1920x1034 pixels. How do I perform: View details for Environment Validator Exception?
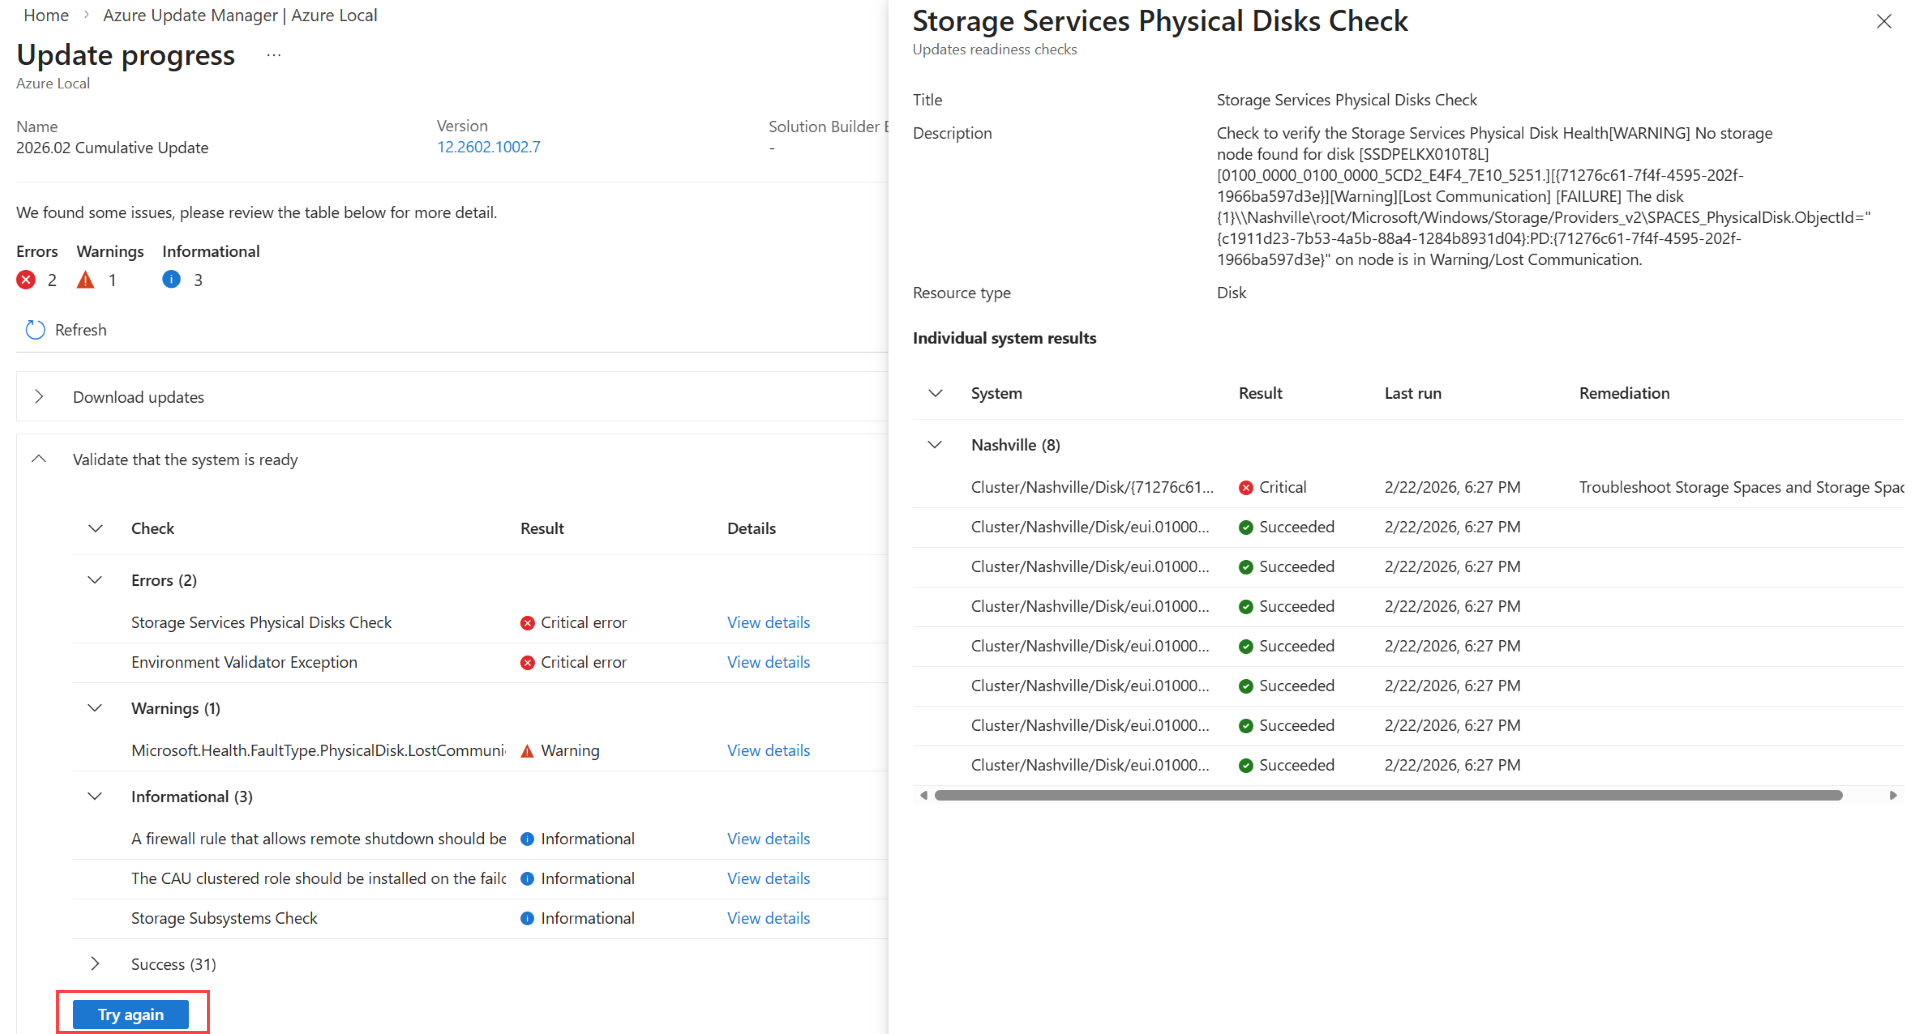pos(768,662)
